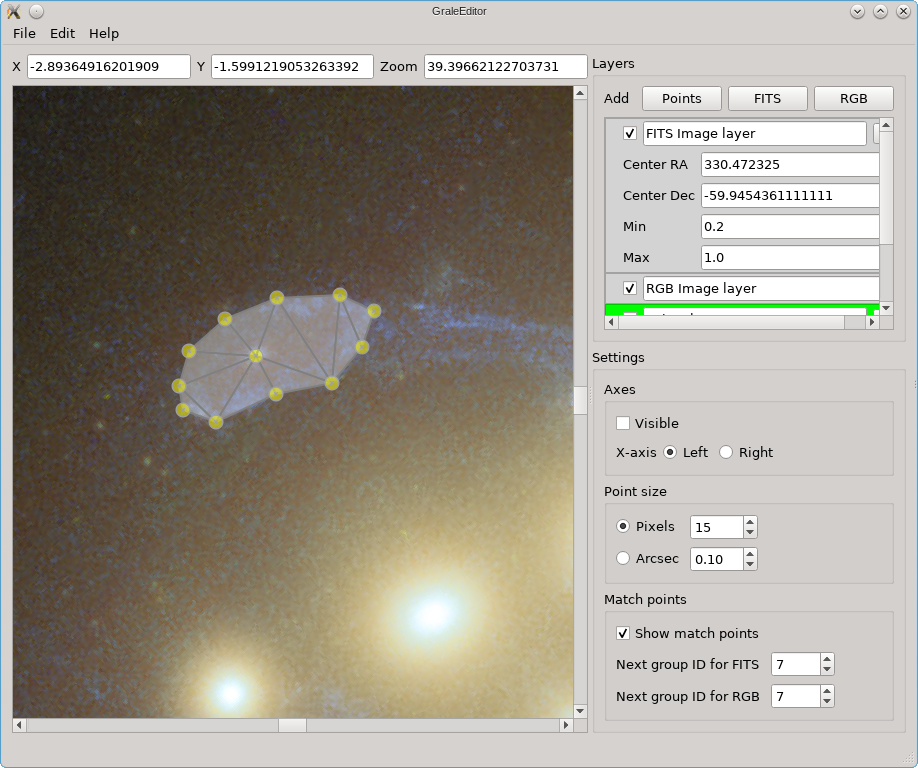Open the window menu icon in the title bar
The height and width of the screenshot is (768, 918).
coord(13,11)
